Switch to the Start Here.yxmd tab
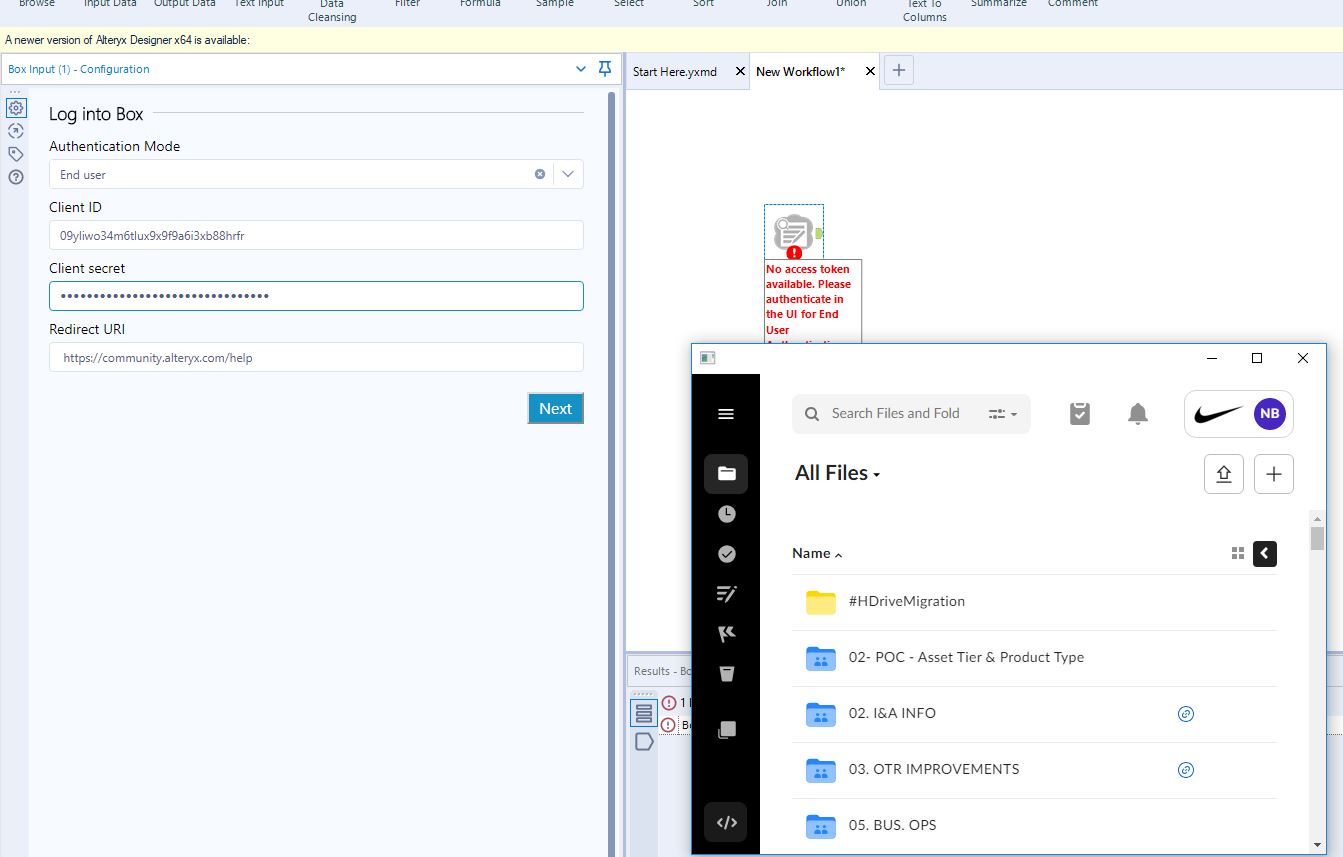The image size is (1343, 857). (x=675, y=71)
